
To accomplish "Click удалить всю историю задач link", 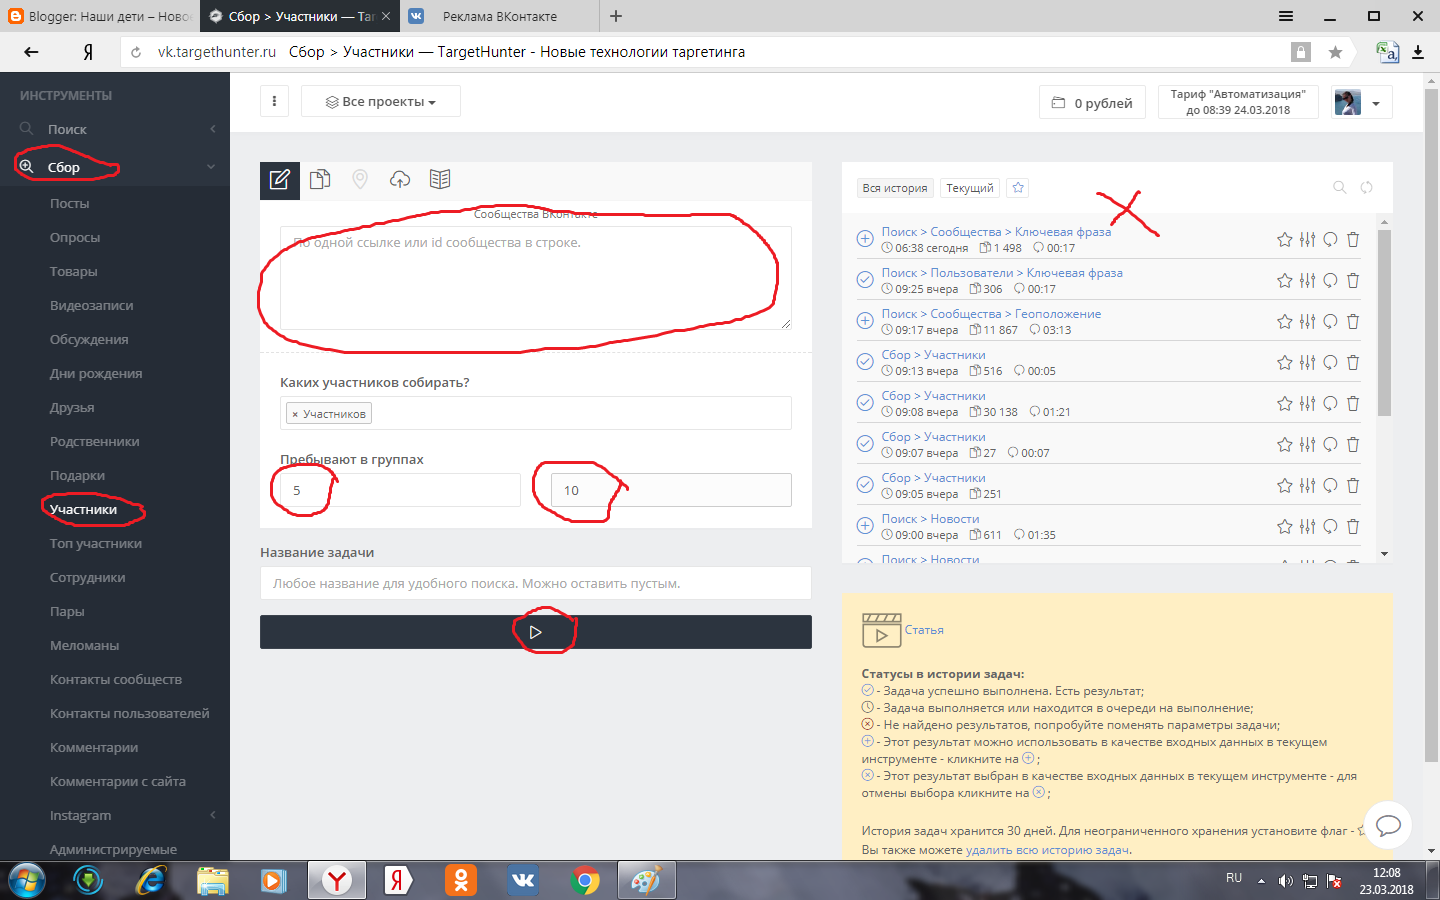I will pyautogui.click(x=1047, y=850).
